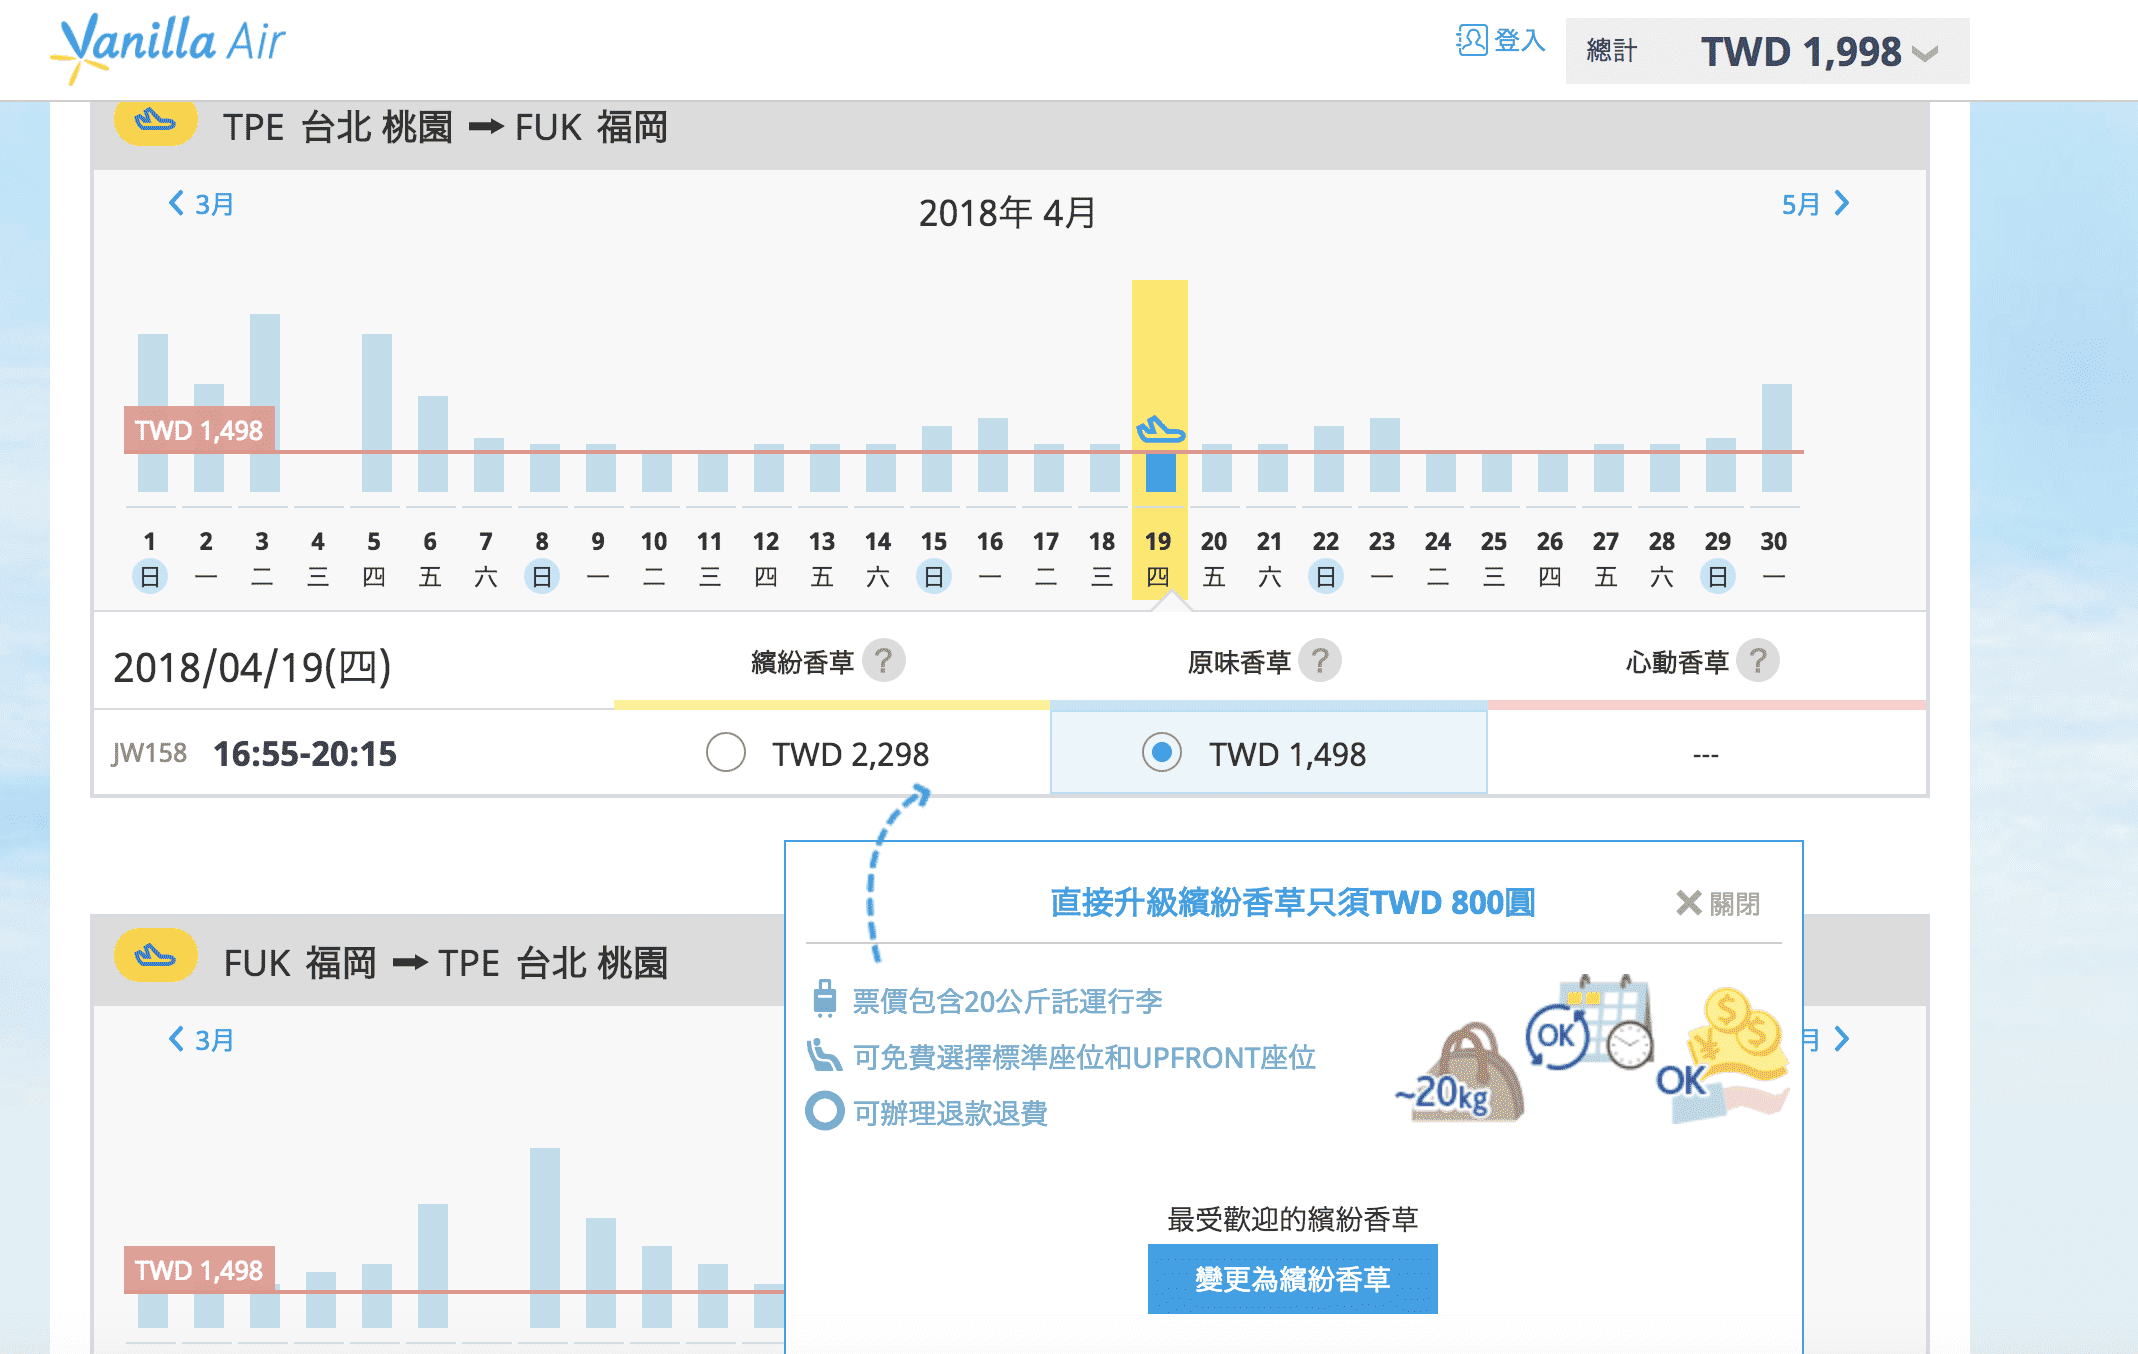Image resolution: width=2138 pixels, height=1354 pixels.
Task: Pick date 22 日 in outbound calendar
Action: pos(1326,558)
